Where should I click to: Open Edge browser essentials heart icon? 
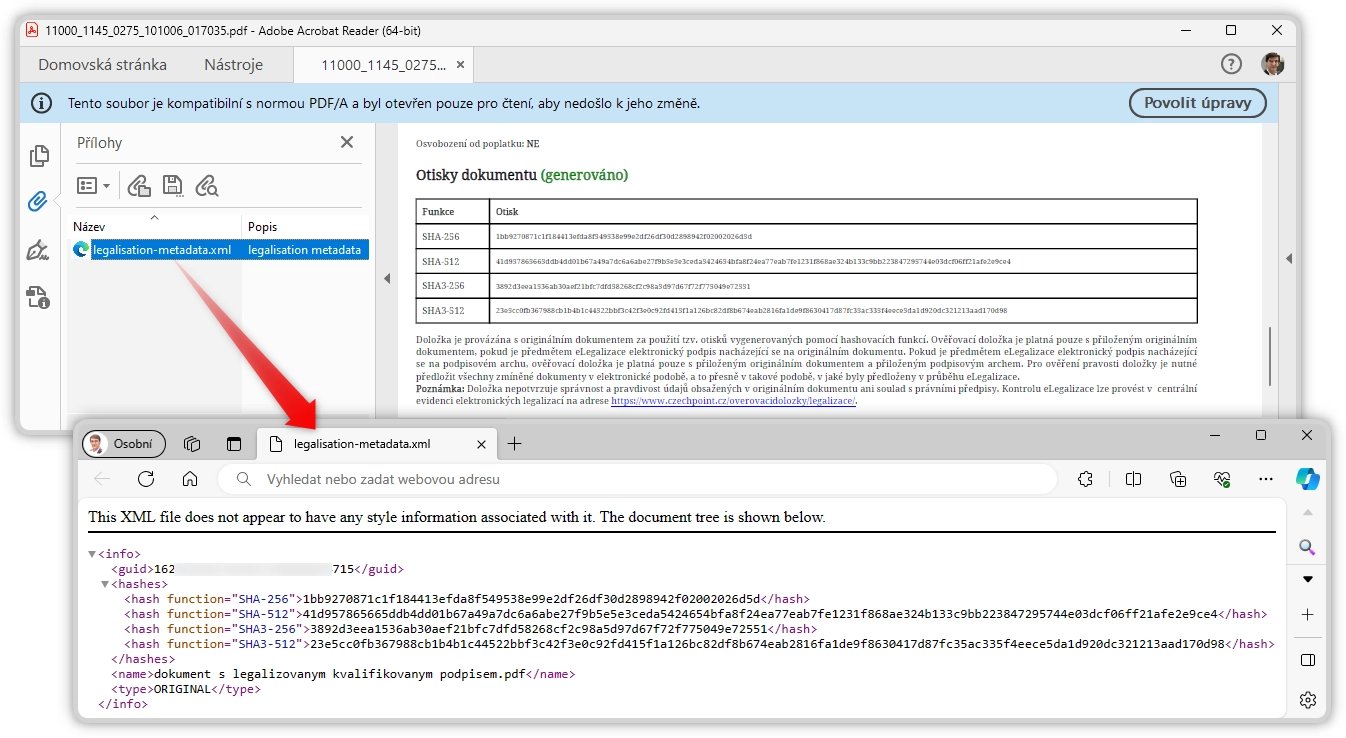[1222, 480]
